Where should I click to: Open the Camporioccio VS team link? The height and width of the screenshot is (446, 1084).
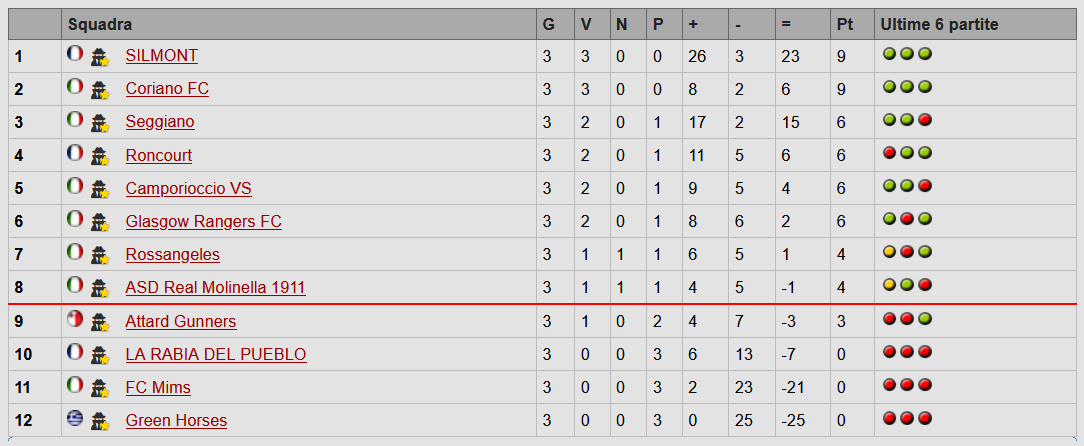[189, 188]
